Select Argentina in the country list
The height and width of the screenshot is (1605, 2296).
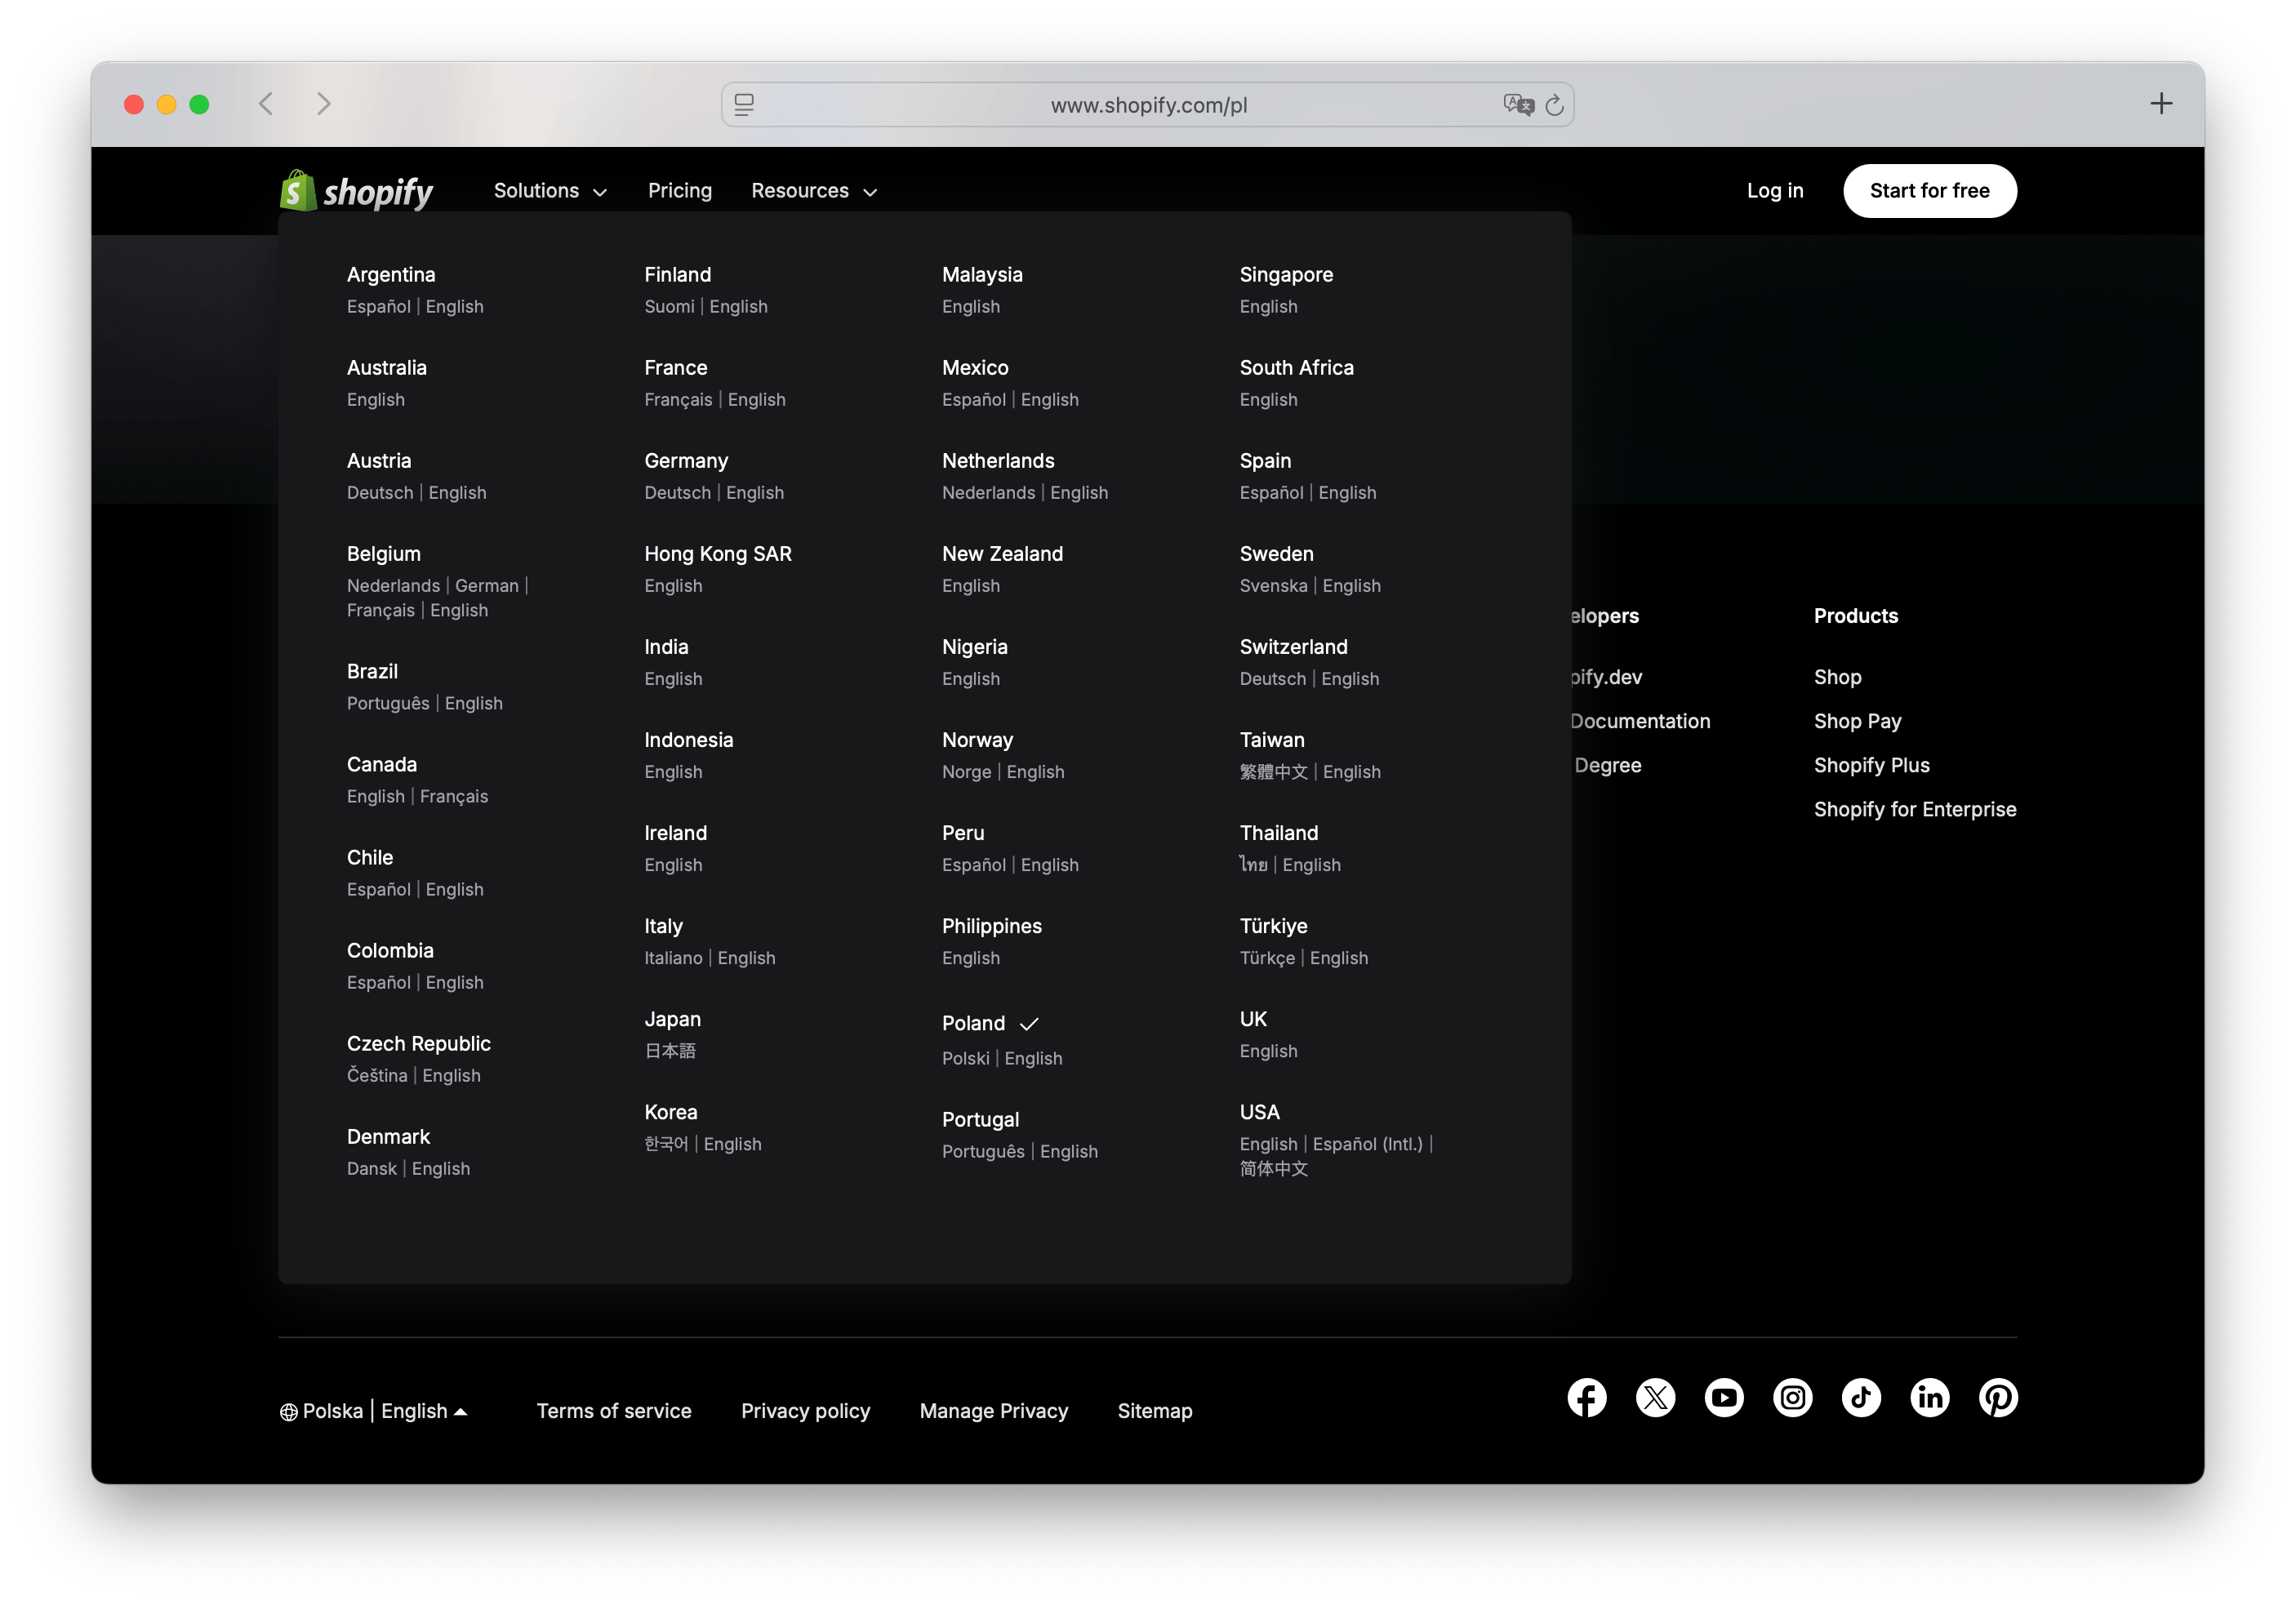[x=391, y=275]
